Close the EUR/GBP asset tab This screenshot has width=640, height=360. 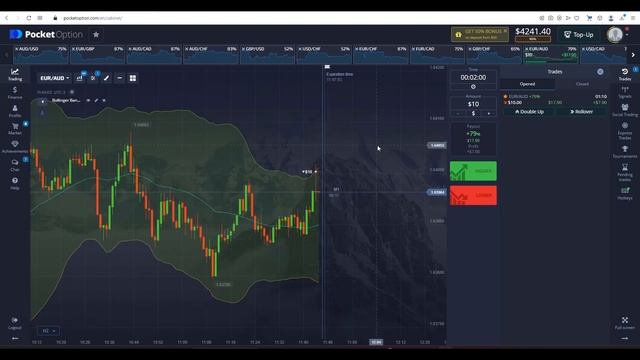click(x=73, y=49)
